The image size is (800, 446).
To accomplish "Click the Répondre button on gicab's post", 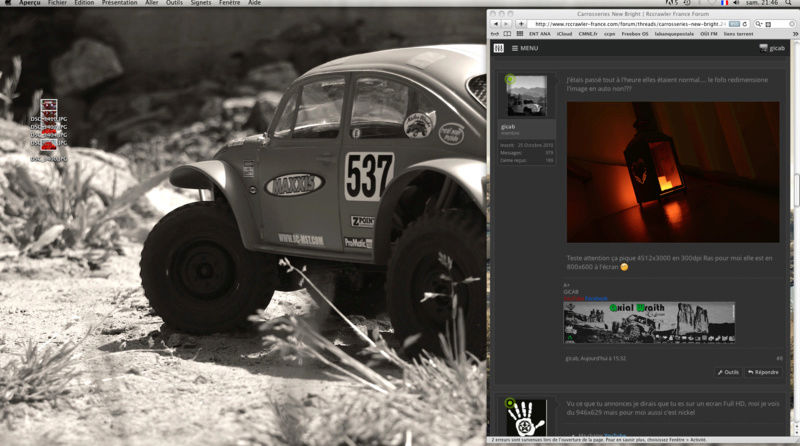I will point(763,372).
